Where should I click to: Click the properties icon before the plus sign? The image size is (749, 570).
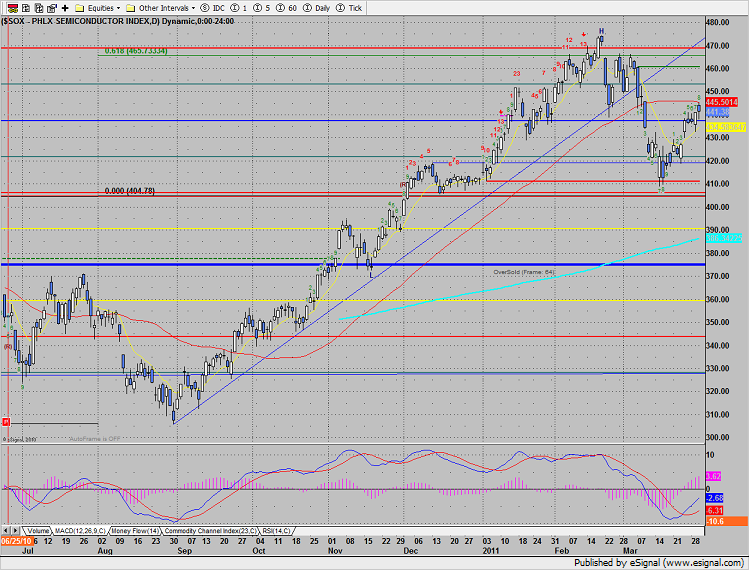click(x=52, y=8)
